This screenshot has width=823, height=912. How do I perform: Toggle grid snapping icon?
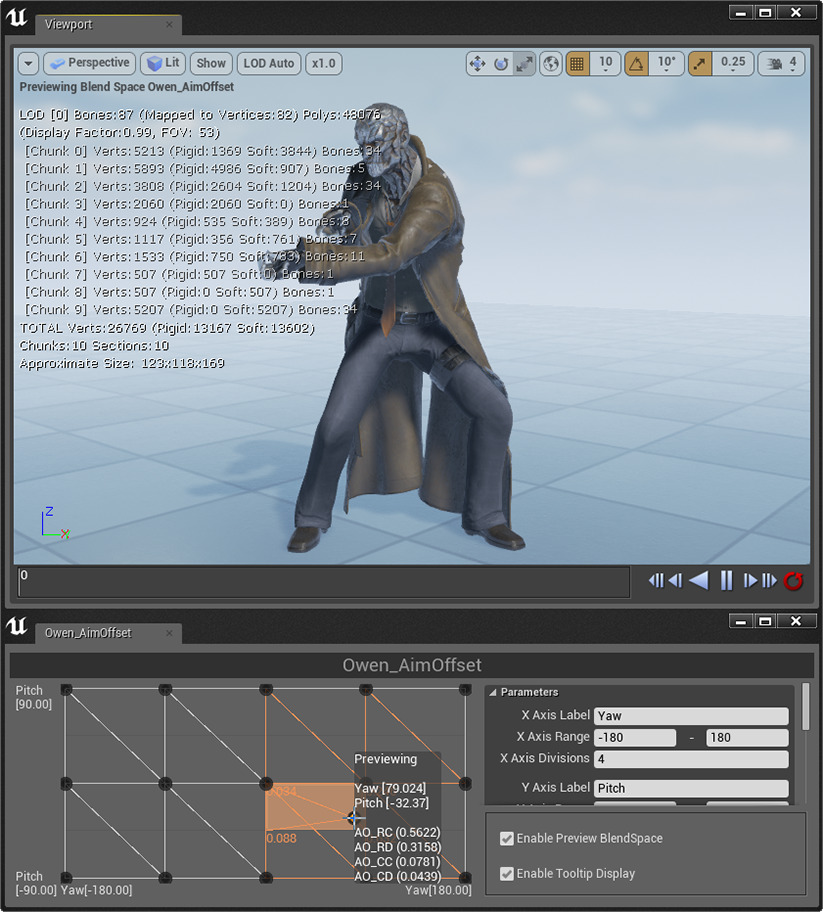pos(577,63)
